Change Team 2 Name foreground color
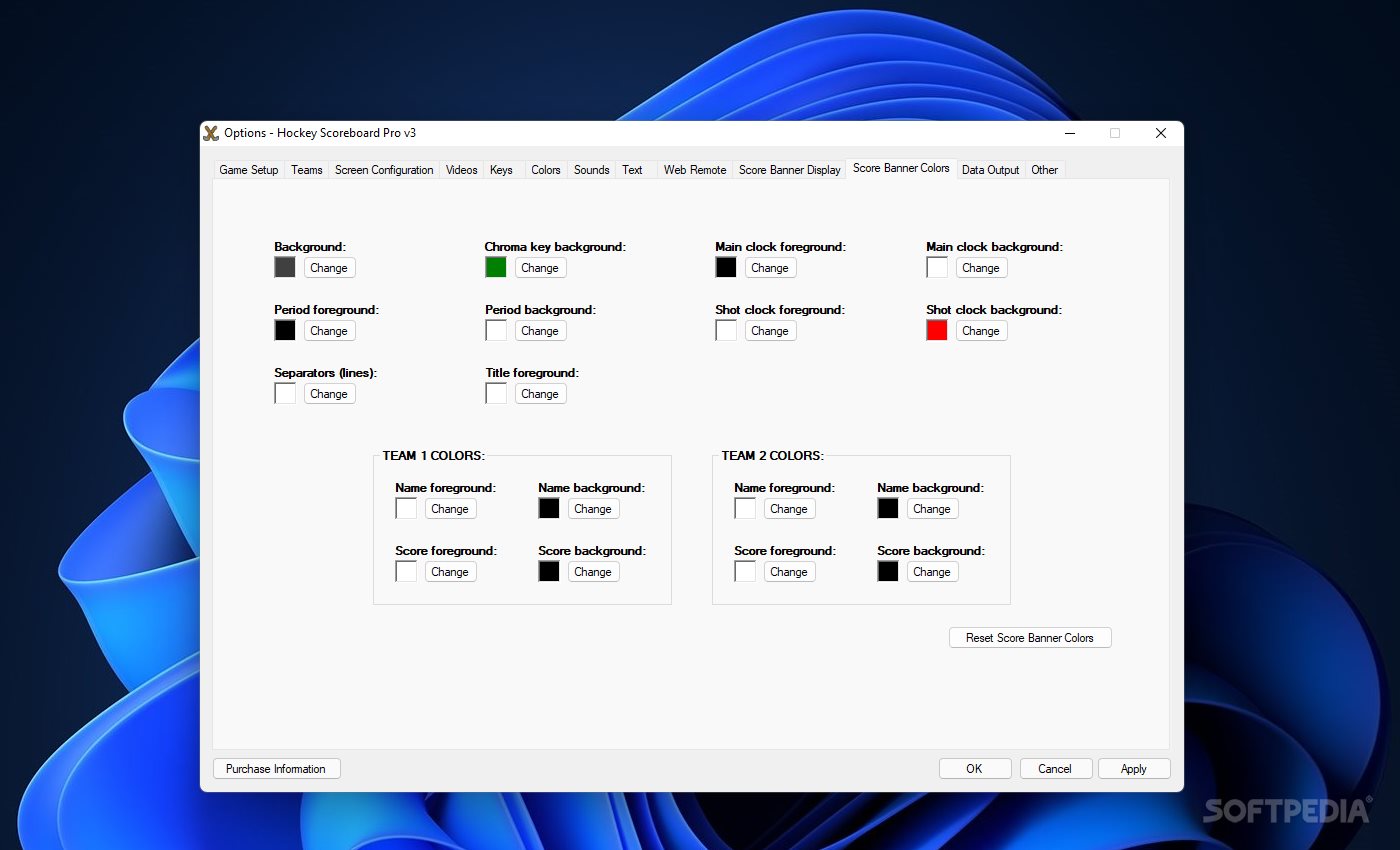The image size is (1400, 850). pyautogui.click(x=789, y=509)
